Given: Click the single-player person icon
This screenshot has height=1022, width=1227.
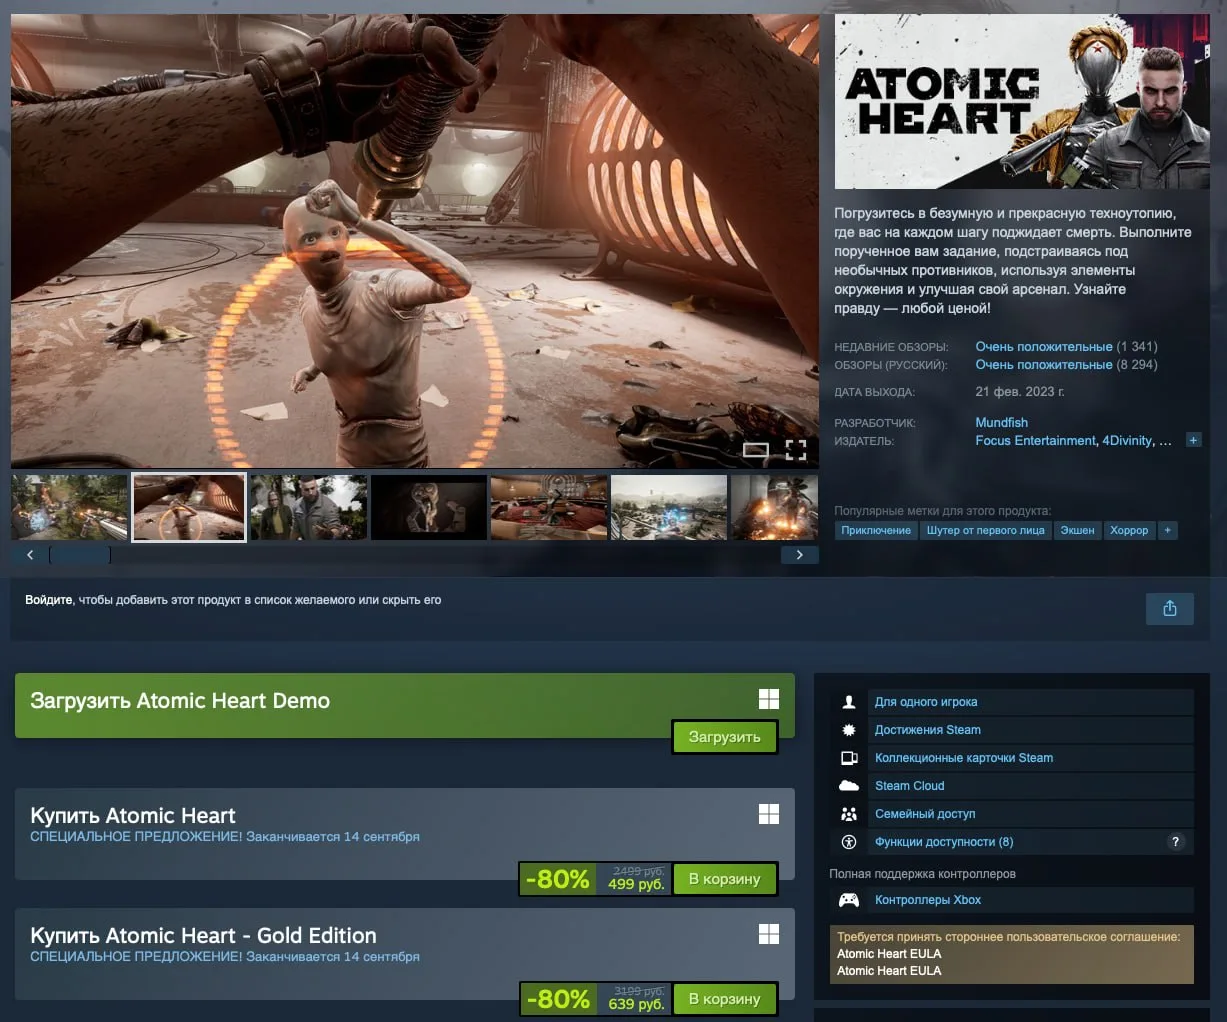Looking at the screenshot, I should coord(849,702).
